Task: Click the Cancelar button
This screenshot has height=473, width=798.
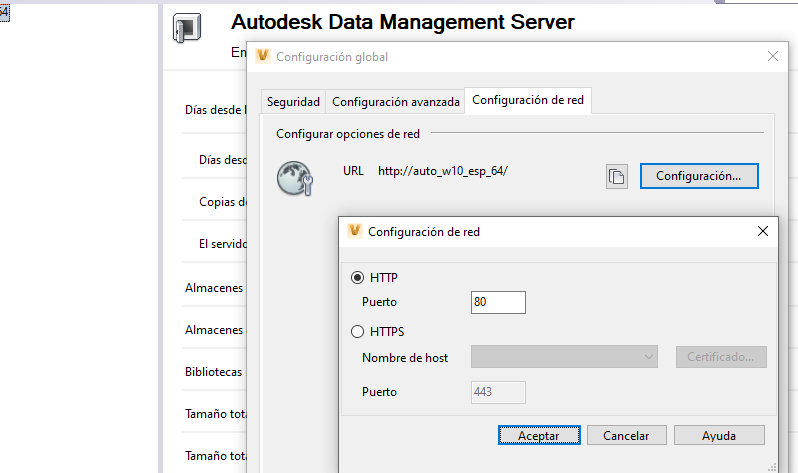Action: click(626, 435)
